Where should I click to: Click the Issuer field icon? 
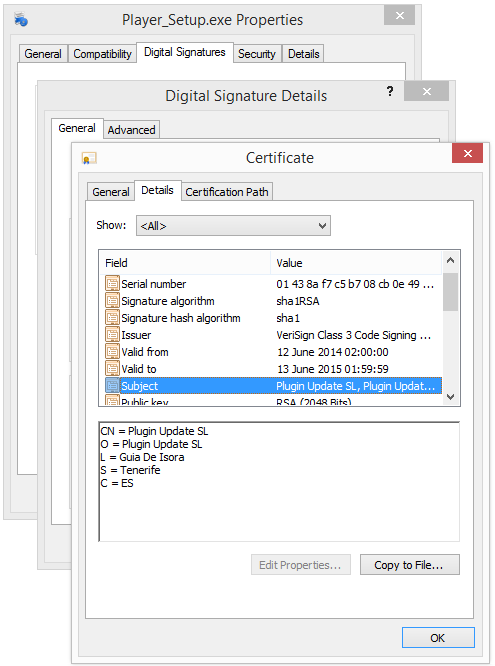(112, 335)
